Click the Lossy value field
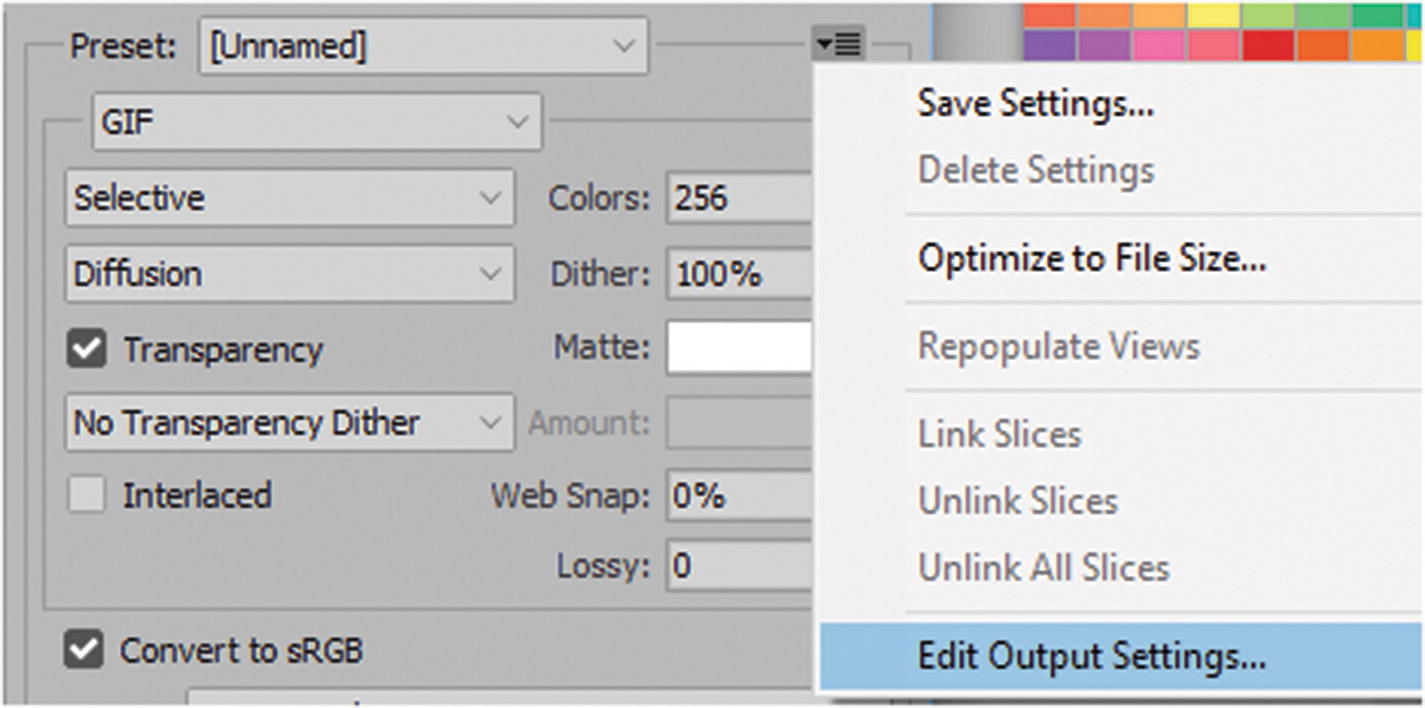 [740, 567]
